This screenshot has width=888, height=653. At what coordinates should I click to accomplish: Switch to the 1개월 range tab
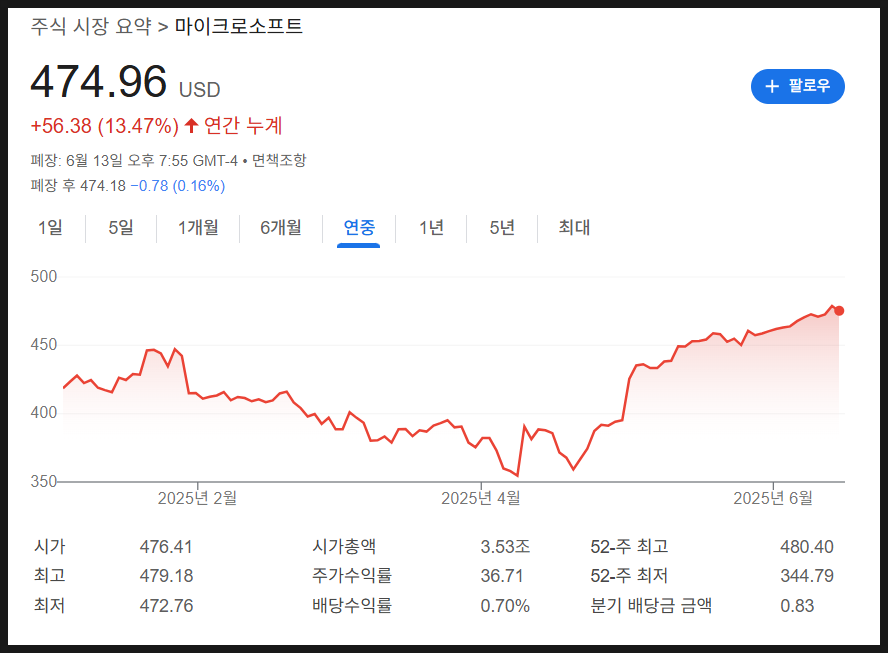198,228
